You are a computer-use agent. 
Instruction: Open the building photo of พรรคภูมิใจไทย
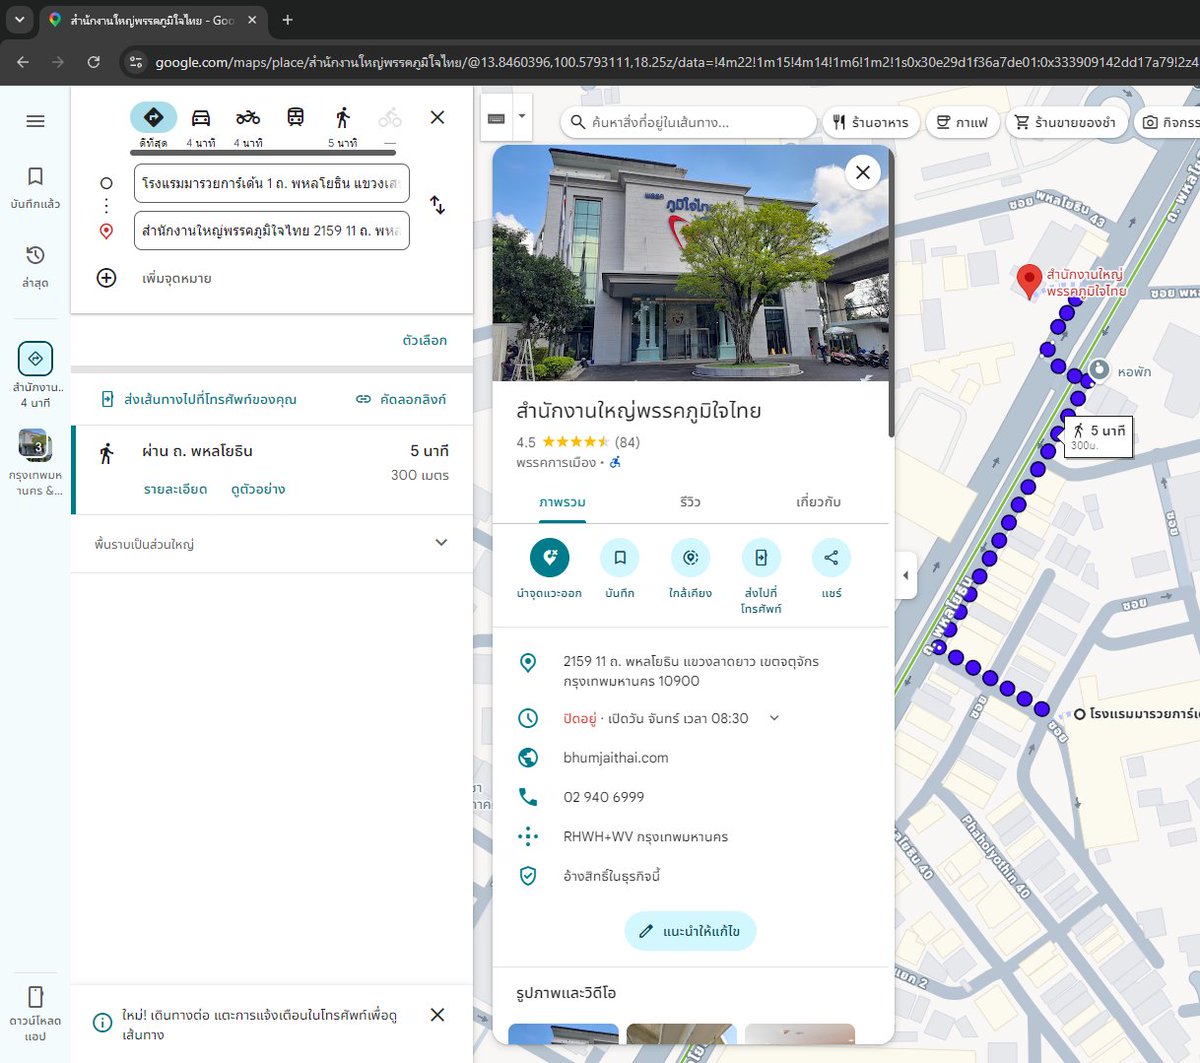[x=690, y=263]
